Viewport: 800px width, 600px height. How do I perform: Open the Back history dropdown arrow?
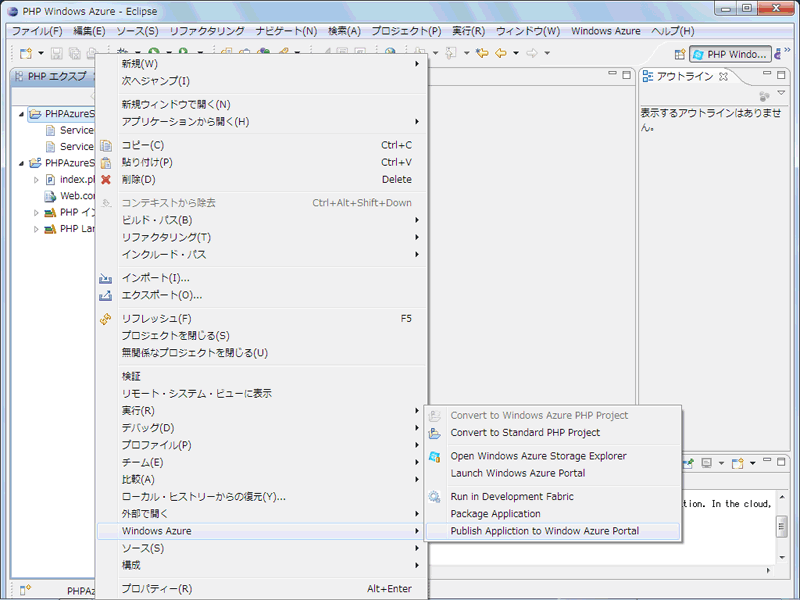click(x=516, y=53)
